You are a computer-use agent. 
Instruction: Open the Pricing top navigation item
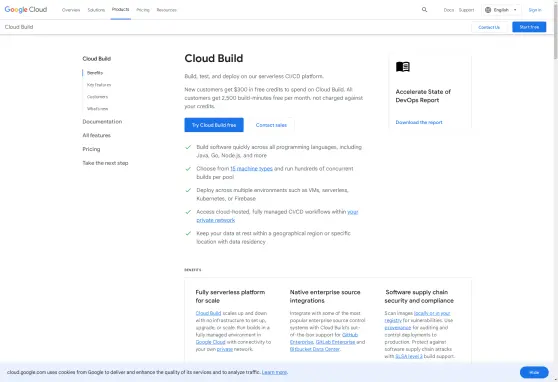[x=143, y=10]
